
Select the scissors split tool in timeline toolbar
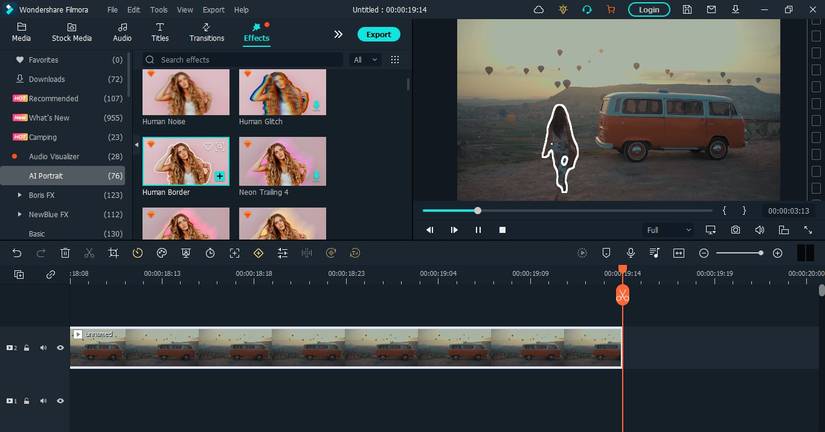tap(89, 253)
